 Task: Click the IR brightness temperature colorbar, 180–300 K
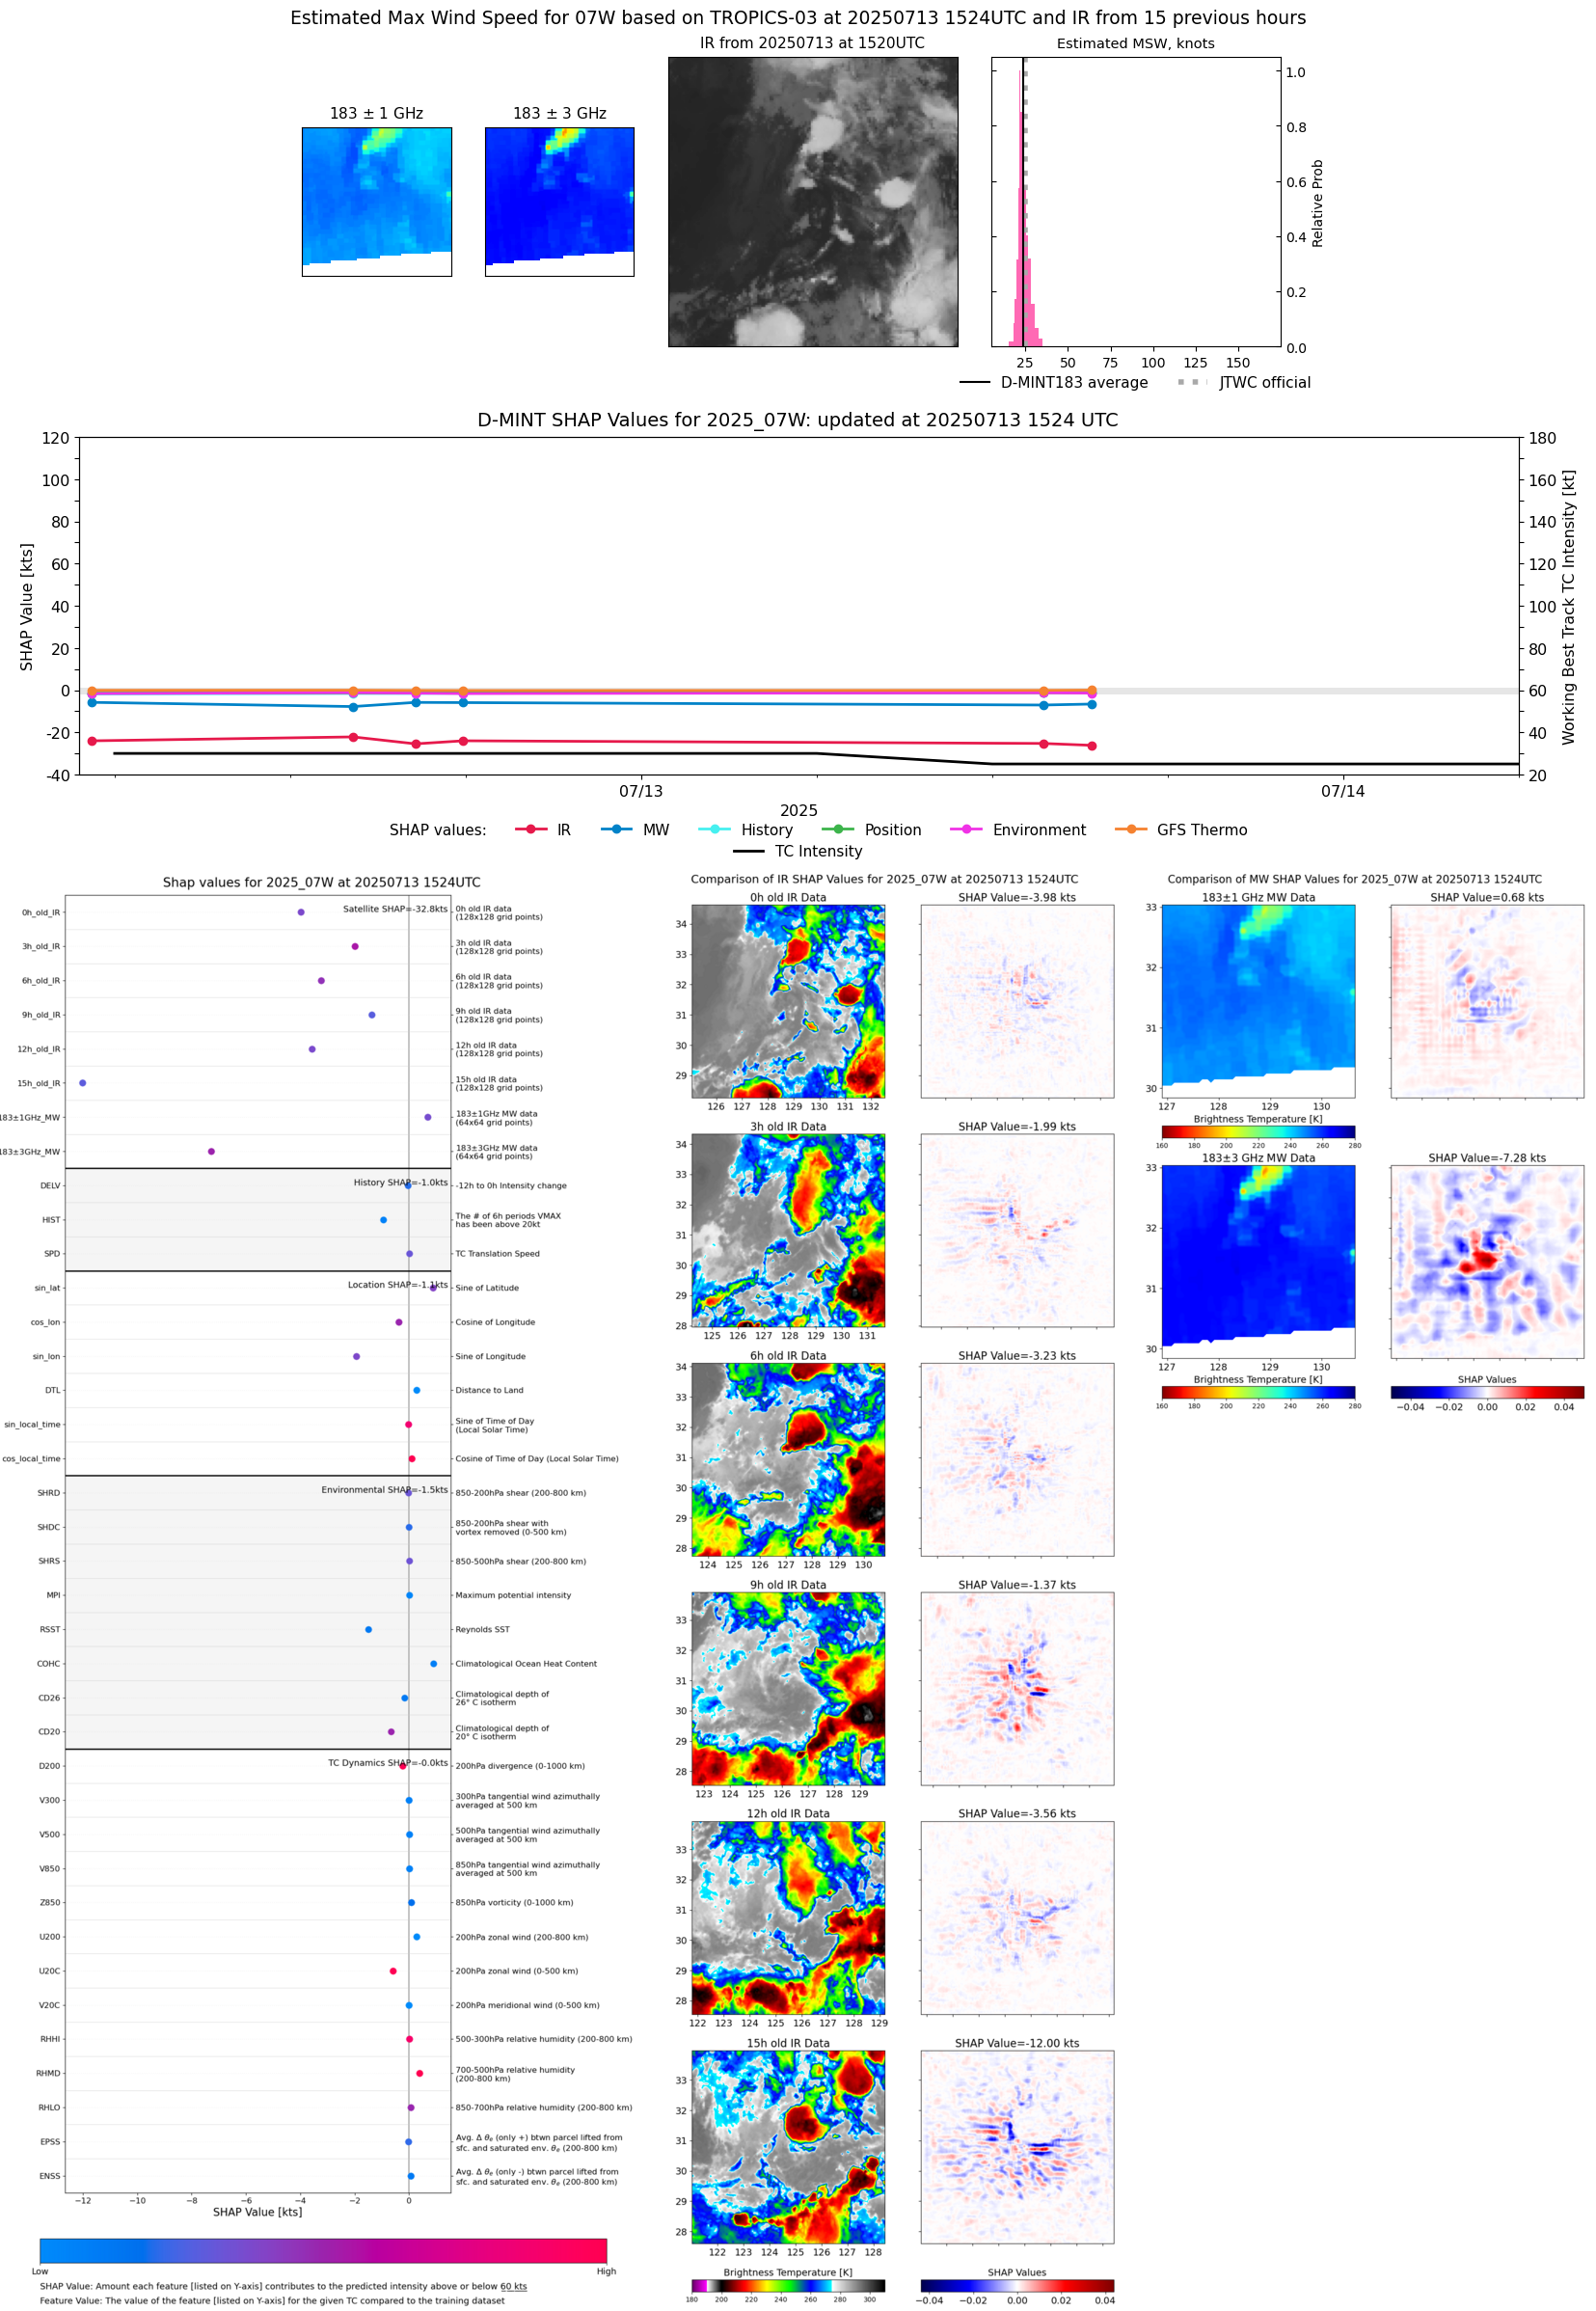coord(788,2285)
